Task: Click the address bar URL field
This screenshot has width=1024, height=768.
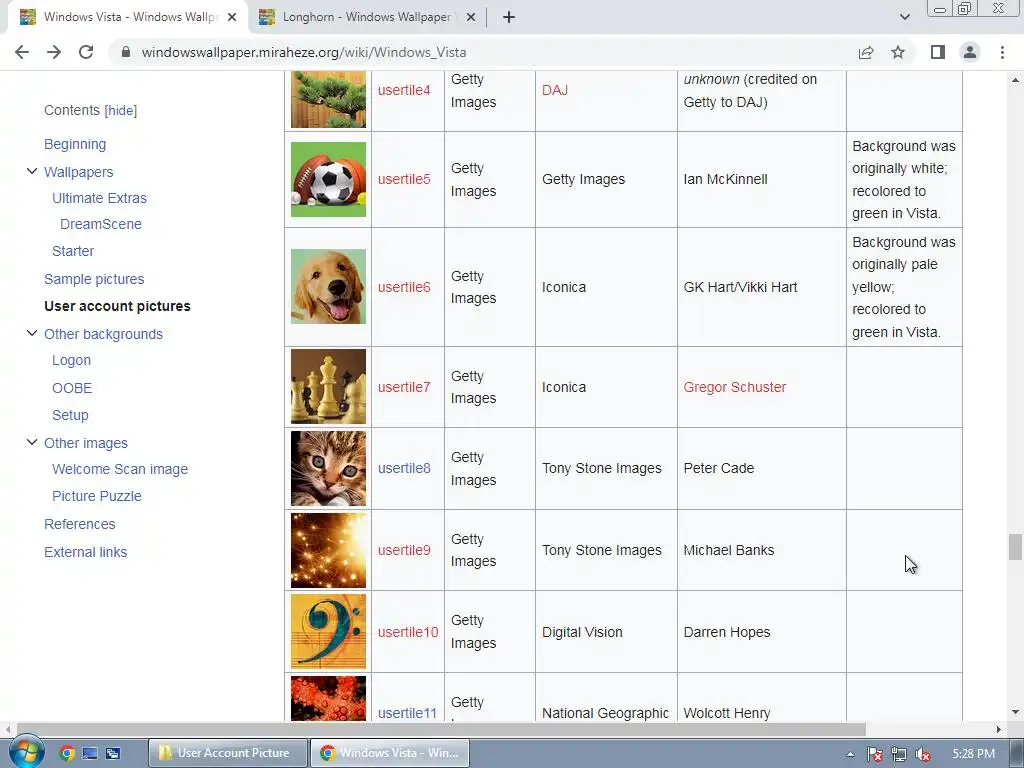Action: click(x=483, y=52)
